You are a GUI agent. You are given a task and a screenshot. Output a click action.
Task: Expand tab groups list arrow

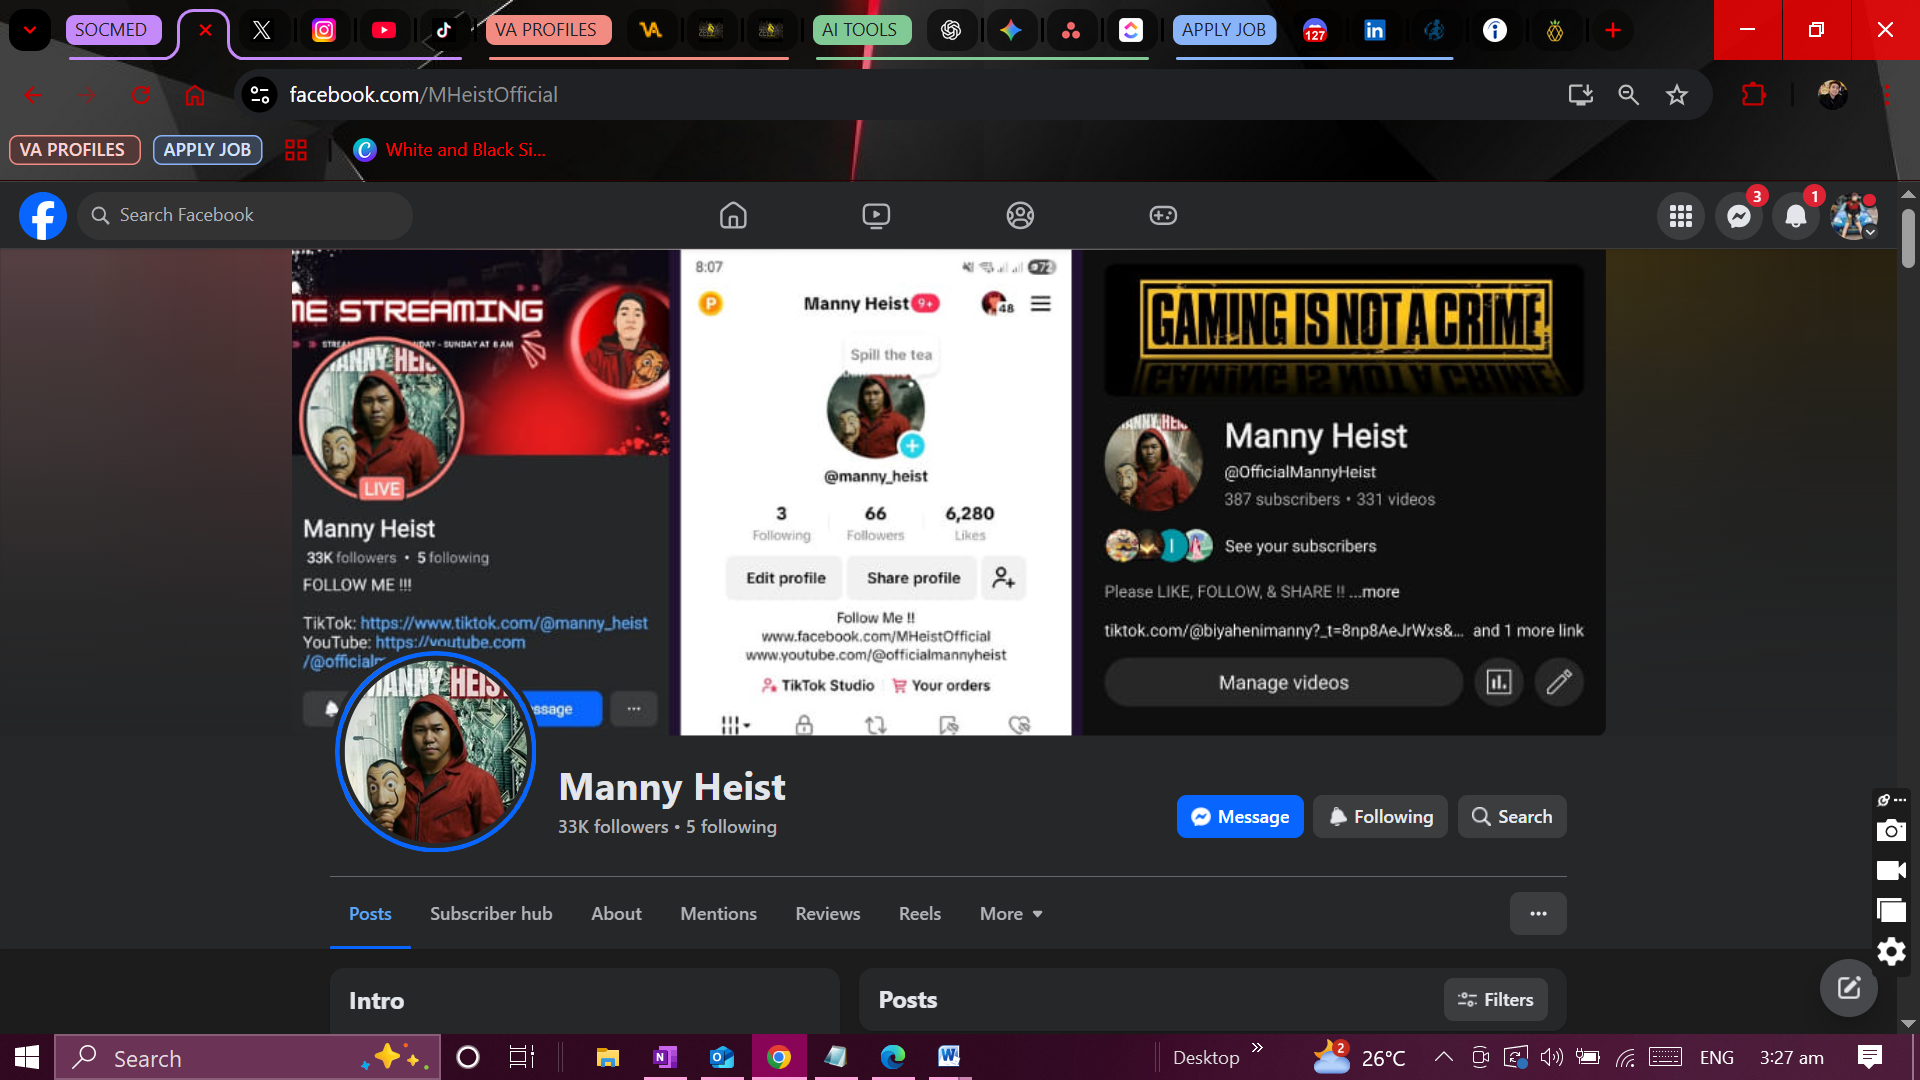pyautogui.click(x=30, y=30)
